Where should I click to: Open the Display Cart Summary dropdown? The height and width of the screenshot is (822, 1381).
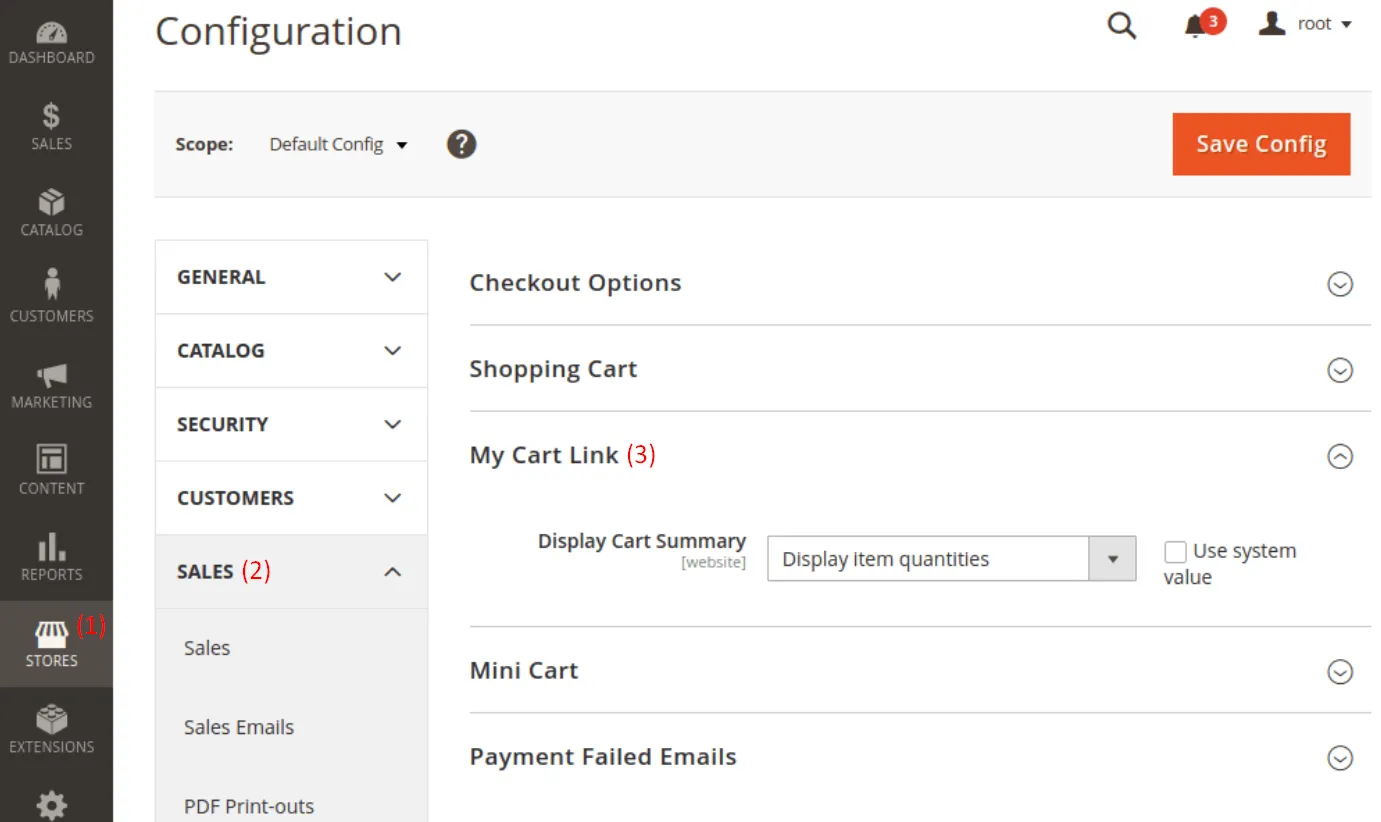click(x=951, y=559)
